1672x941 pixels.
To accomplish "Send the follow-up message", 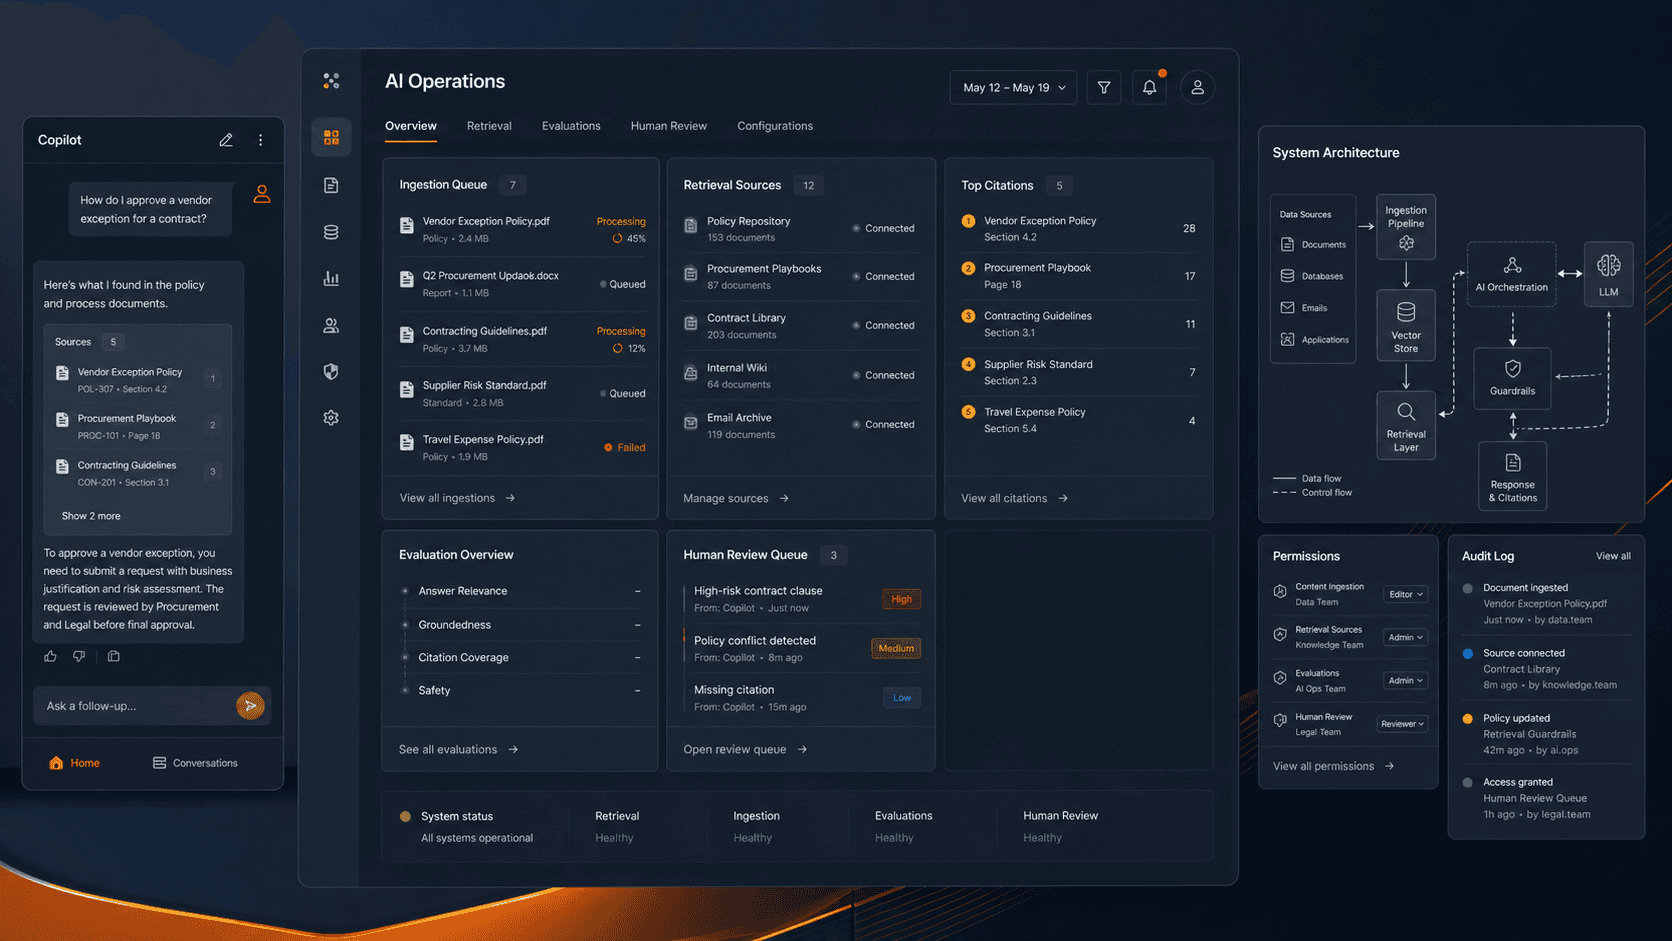I will click(x=250, y=706).
